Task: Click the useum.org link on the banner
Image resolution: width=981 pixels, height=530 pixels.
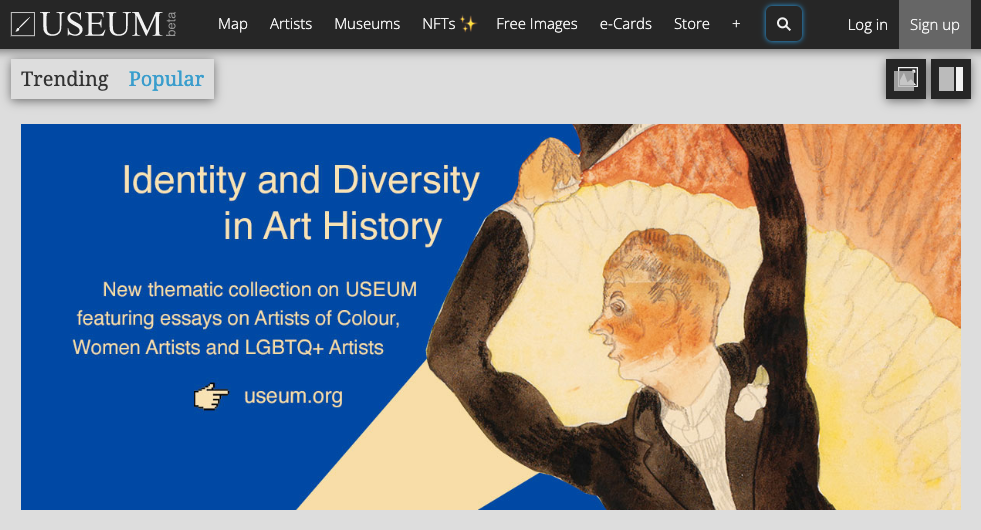Action: point(293,396)
